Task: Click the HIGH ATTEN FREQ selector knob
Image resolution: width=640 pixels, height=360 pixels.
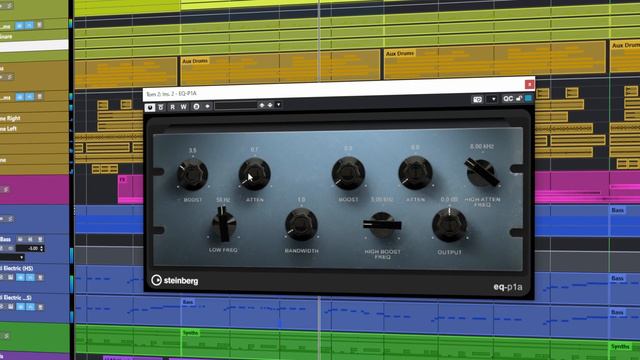Action: [x=482, y=172]
